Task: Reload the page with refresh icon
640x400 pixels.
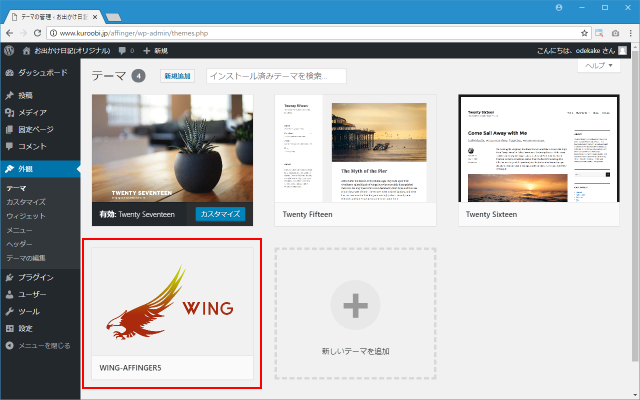Action: (37, 33)
